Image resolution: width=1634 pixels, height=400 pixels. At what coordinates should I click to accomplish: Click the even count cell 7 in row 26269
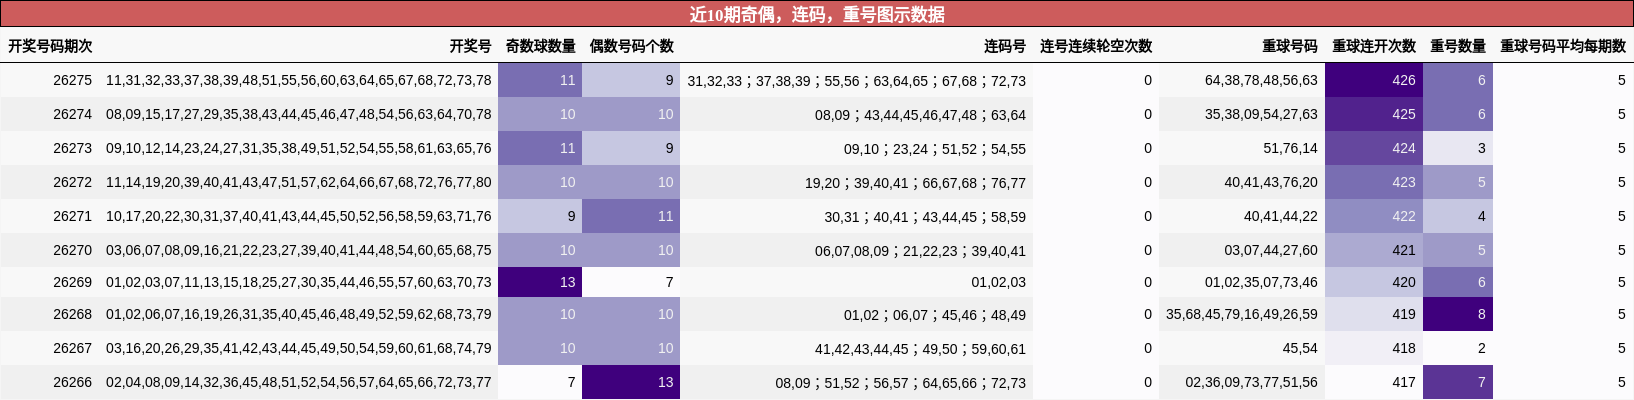[x=631, y=282]
